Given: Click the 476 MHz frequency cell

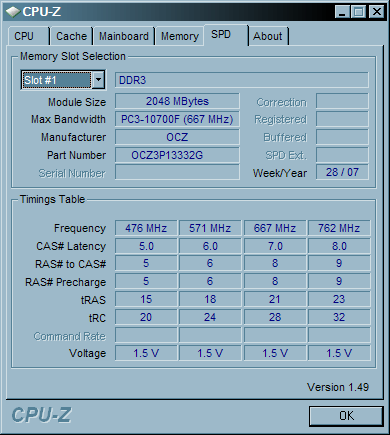Looking at the screenshot, I should pos(146,228).
